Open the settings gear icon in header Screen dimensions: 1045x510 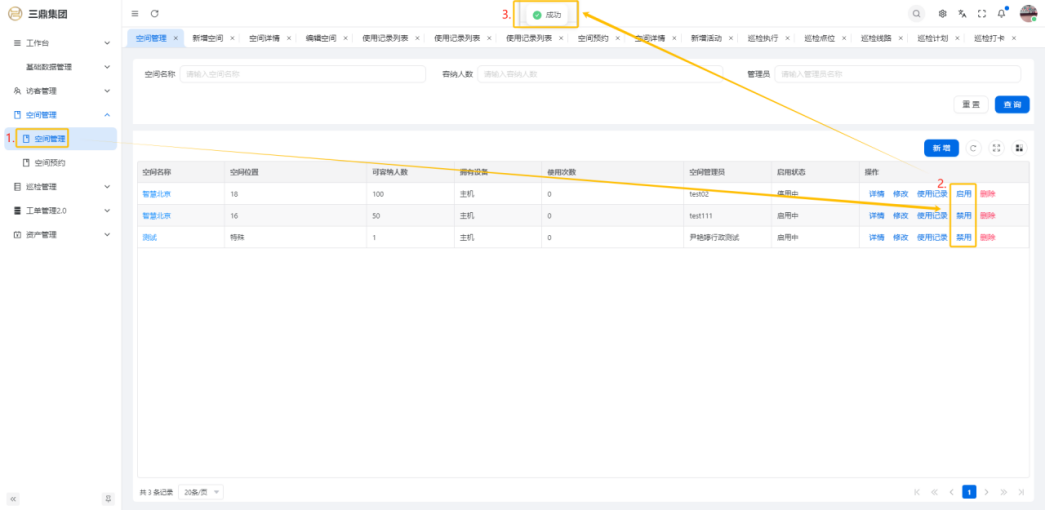coord(942,14)
